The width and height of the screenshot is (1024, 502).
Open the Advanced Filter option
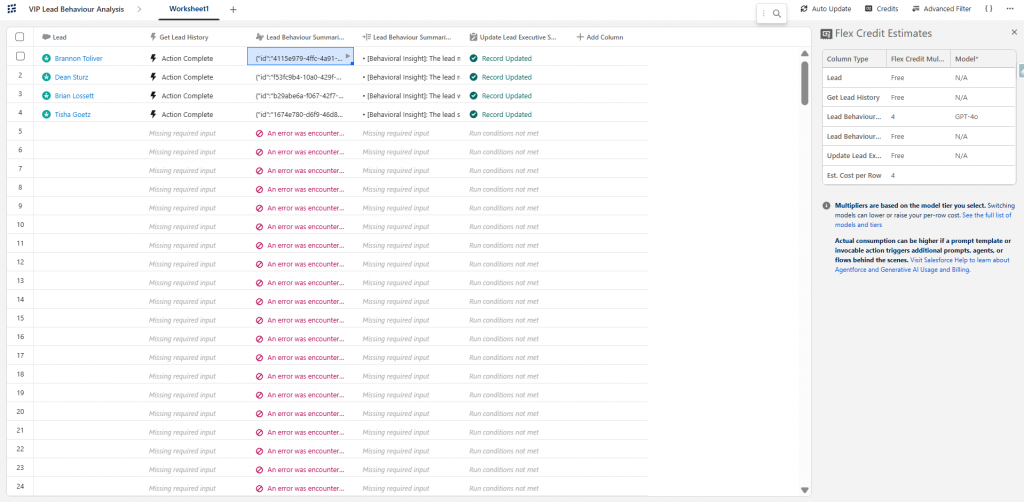tap(941, 9)
